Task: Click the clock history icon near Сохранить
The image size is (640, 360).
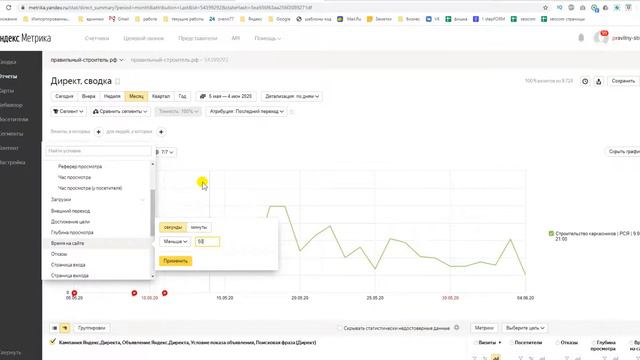Action: (585, 81)
